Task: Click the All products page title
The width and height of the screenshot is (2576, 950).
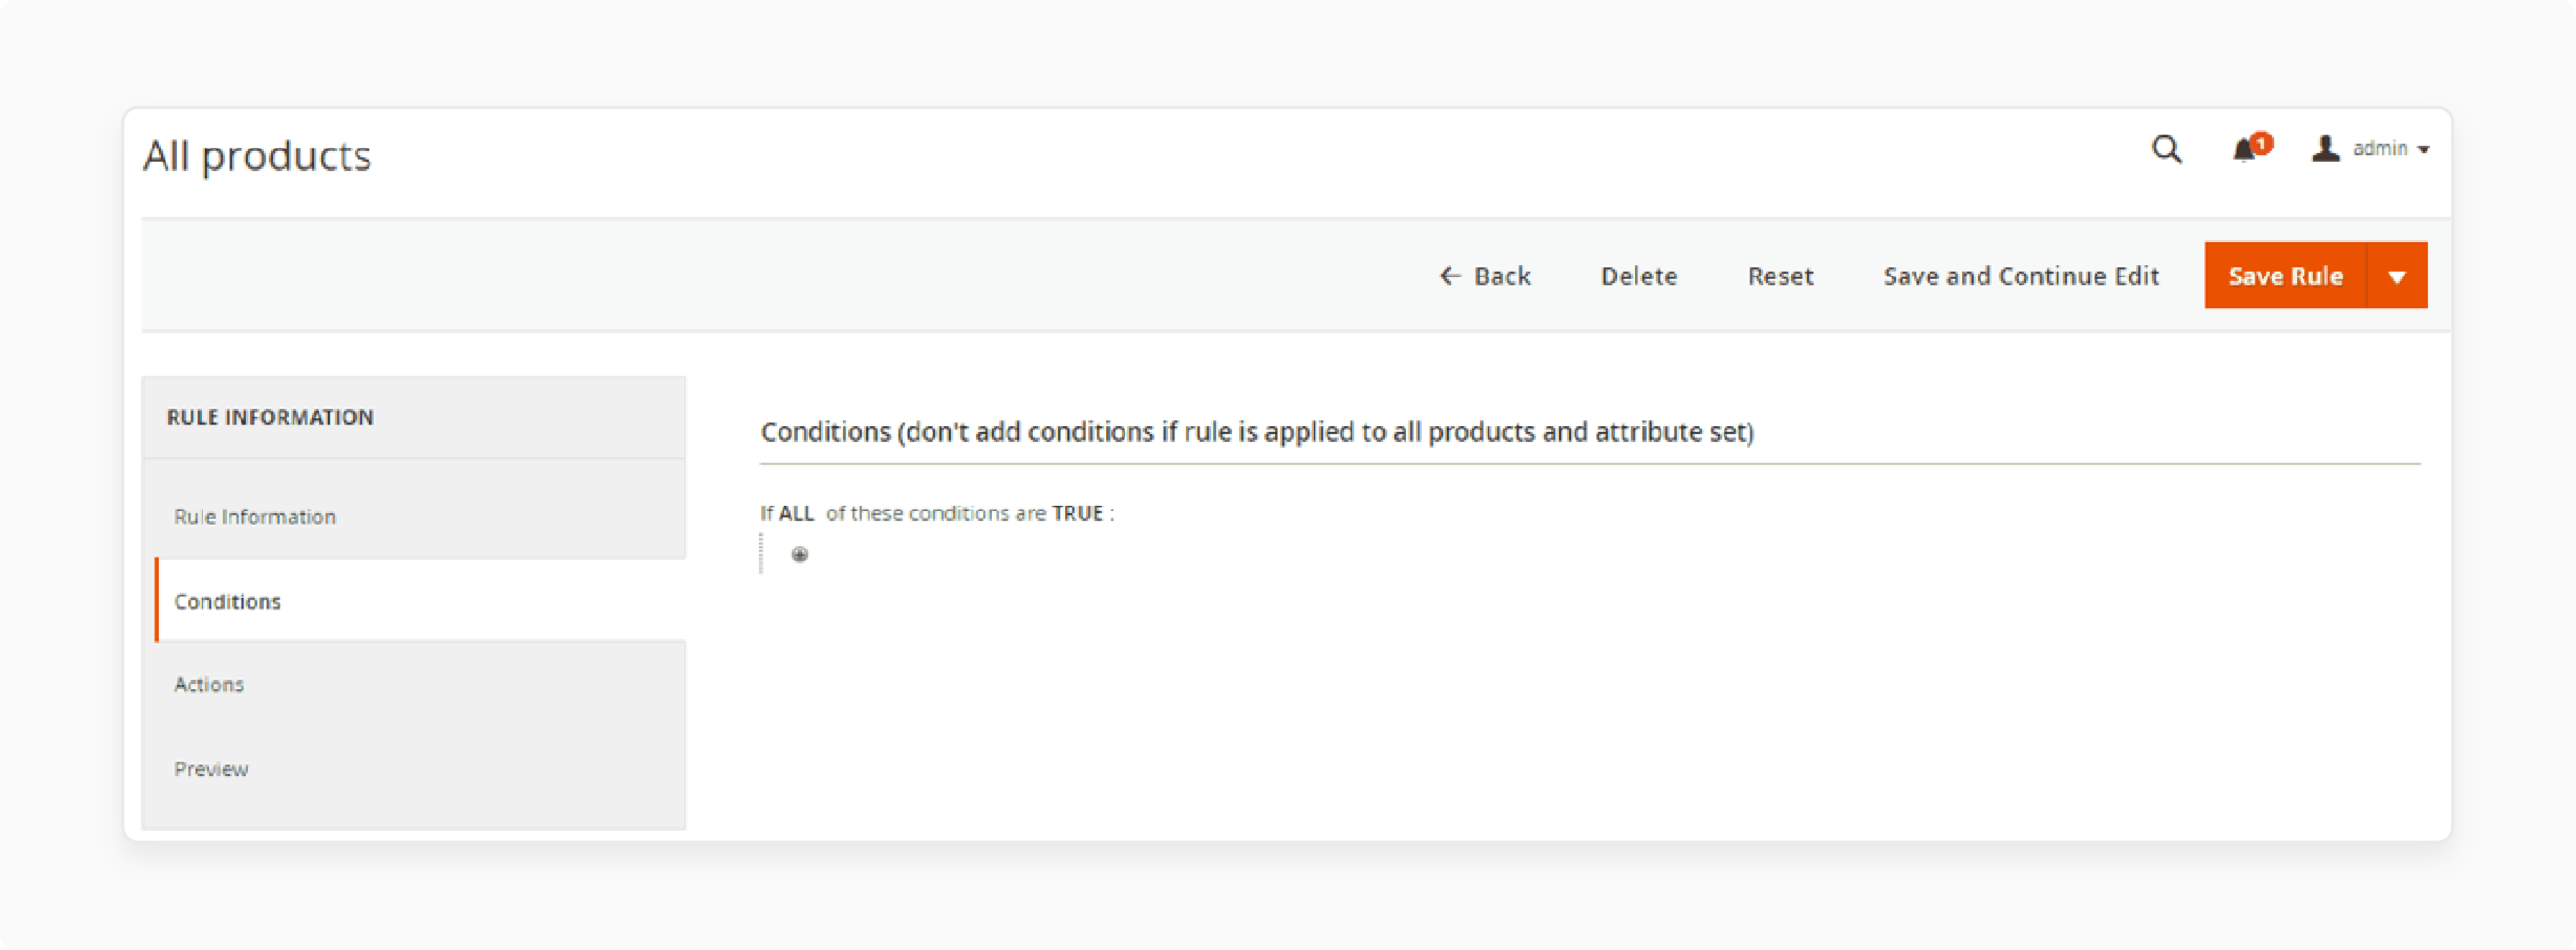Action: point(257,156)
